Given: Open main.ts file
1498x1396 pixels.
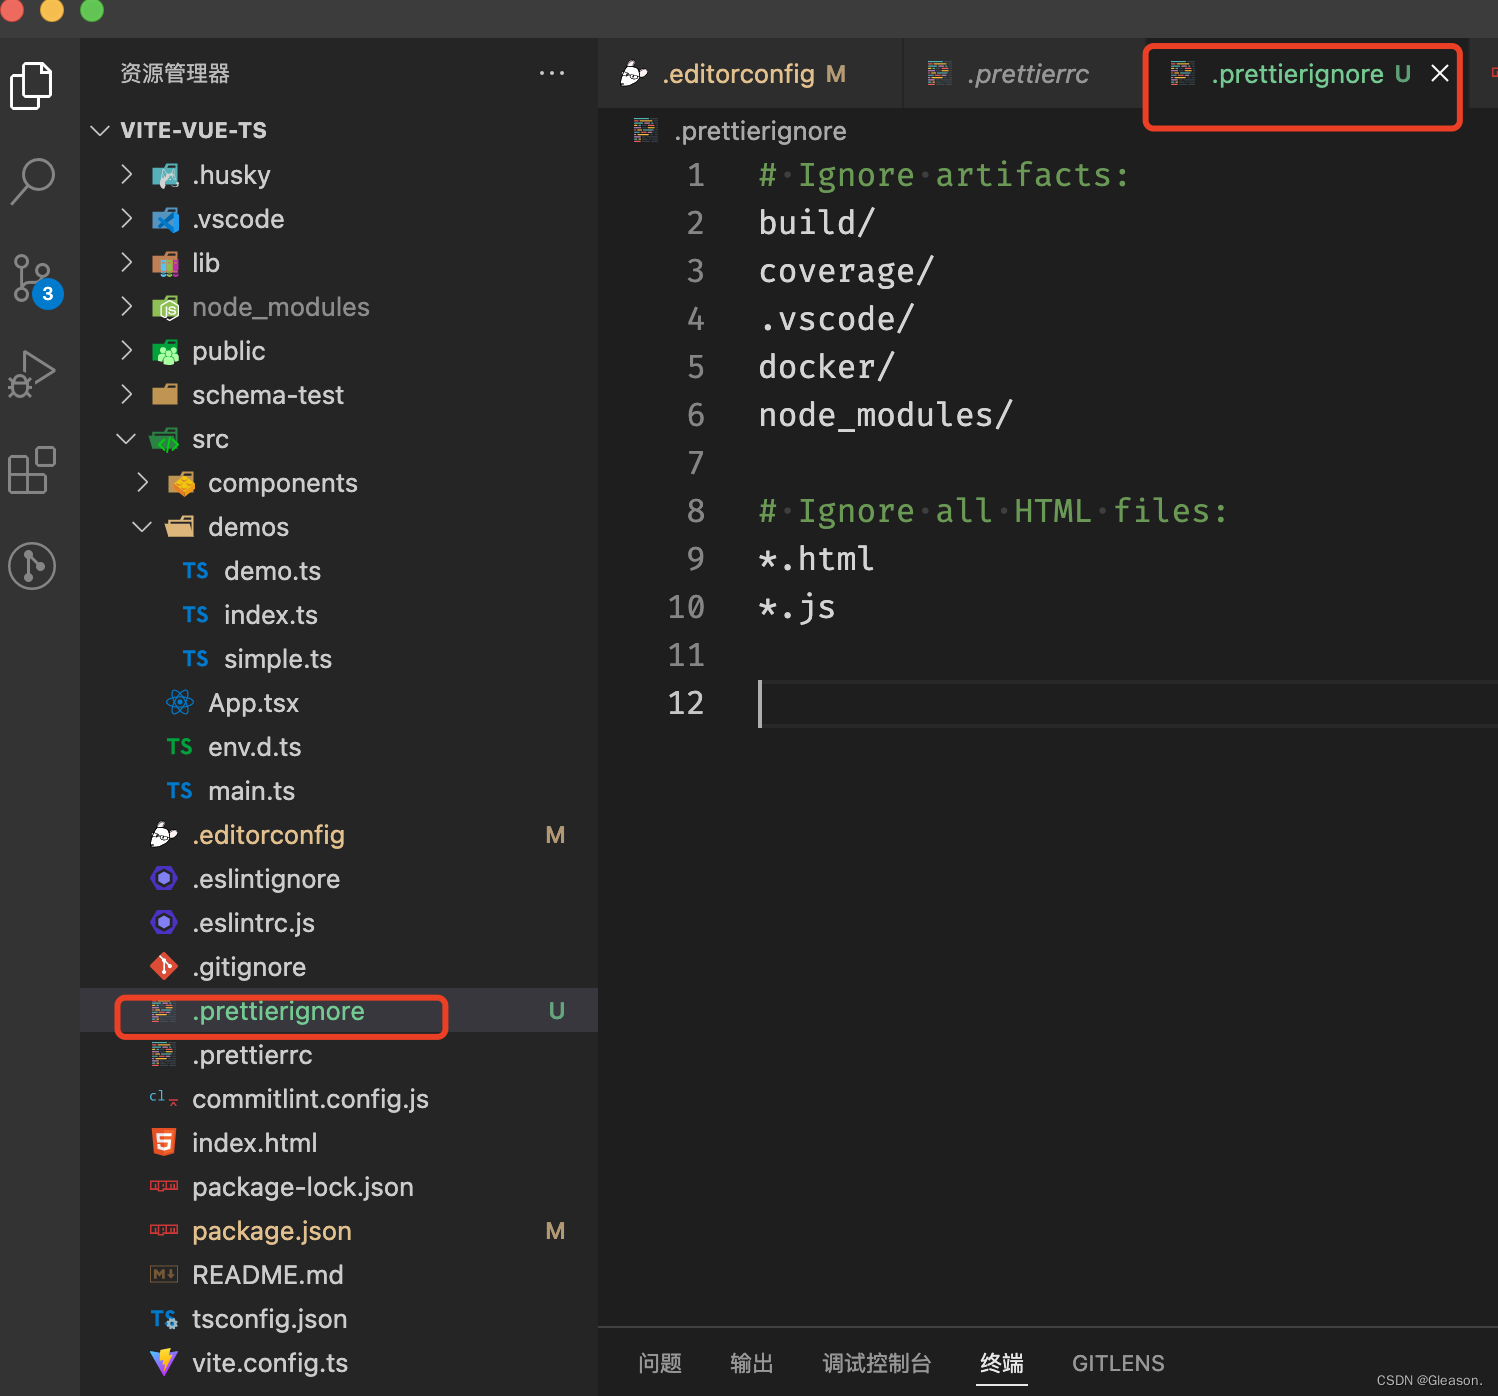Looking at the screenshot, I should tap(251, 791).
